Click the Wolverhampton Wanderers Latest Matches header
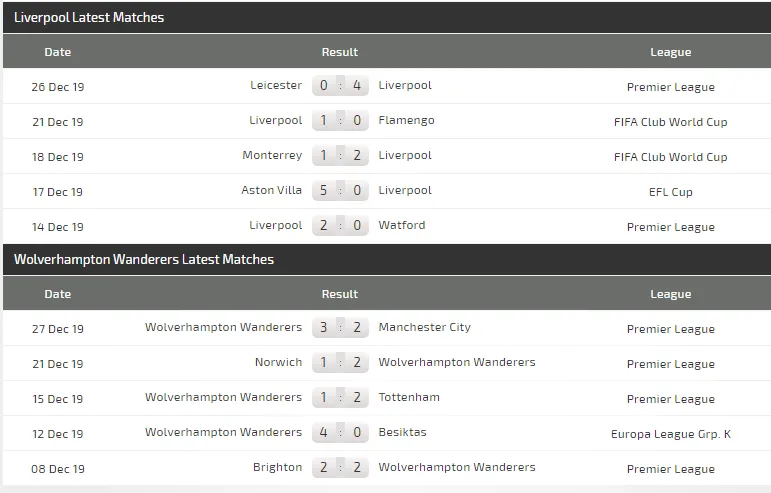The image size is (771, 493). pyautogui.click(x=144, y=259)
